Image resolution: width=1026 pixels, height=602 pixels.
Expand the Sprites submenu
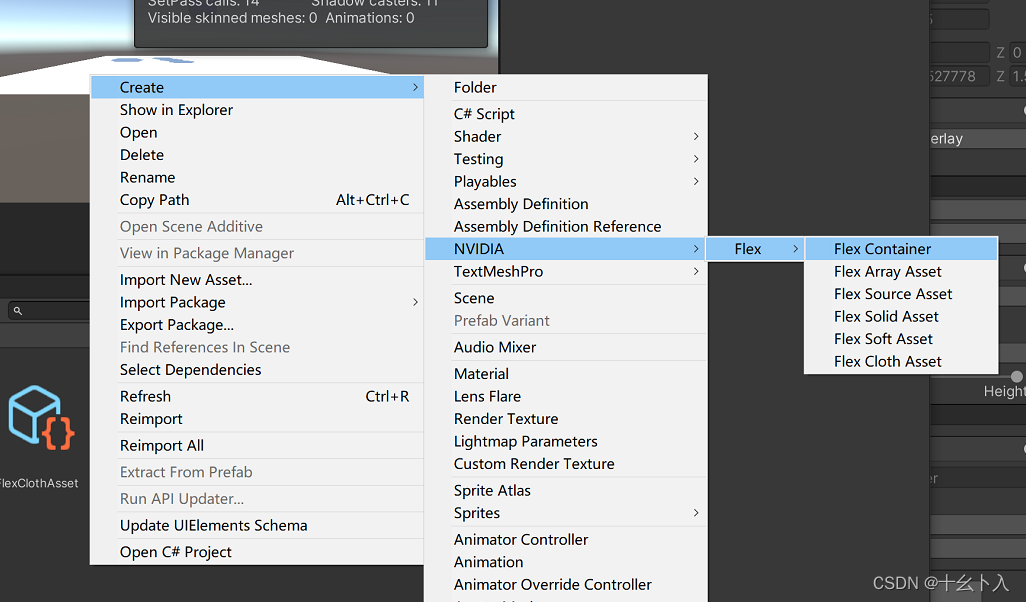point(477,512)
